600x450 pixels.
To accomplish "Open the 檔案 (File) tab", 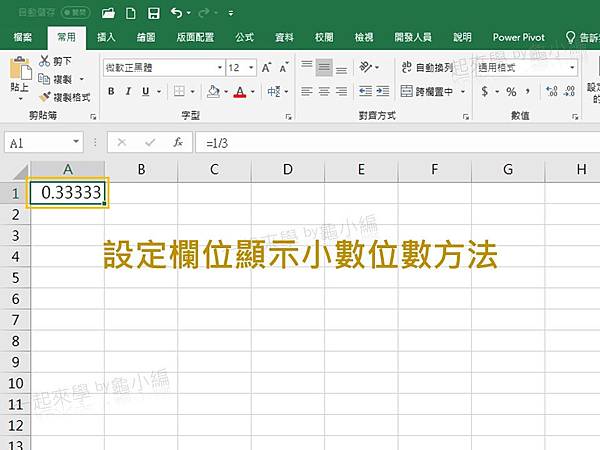I will click(23, 37).
